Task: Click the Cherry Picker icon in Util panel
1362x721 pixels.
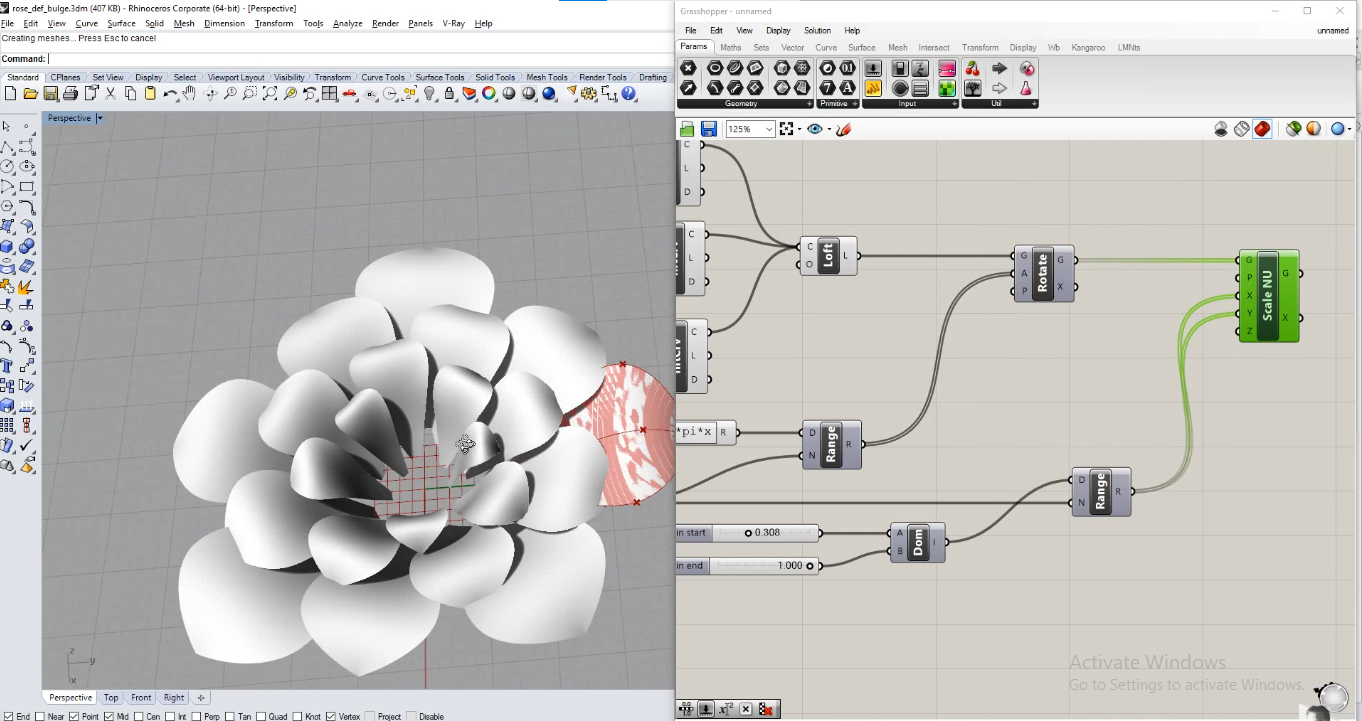Action: click(x=973, y=68)
